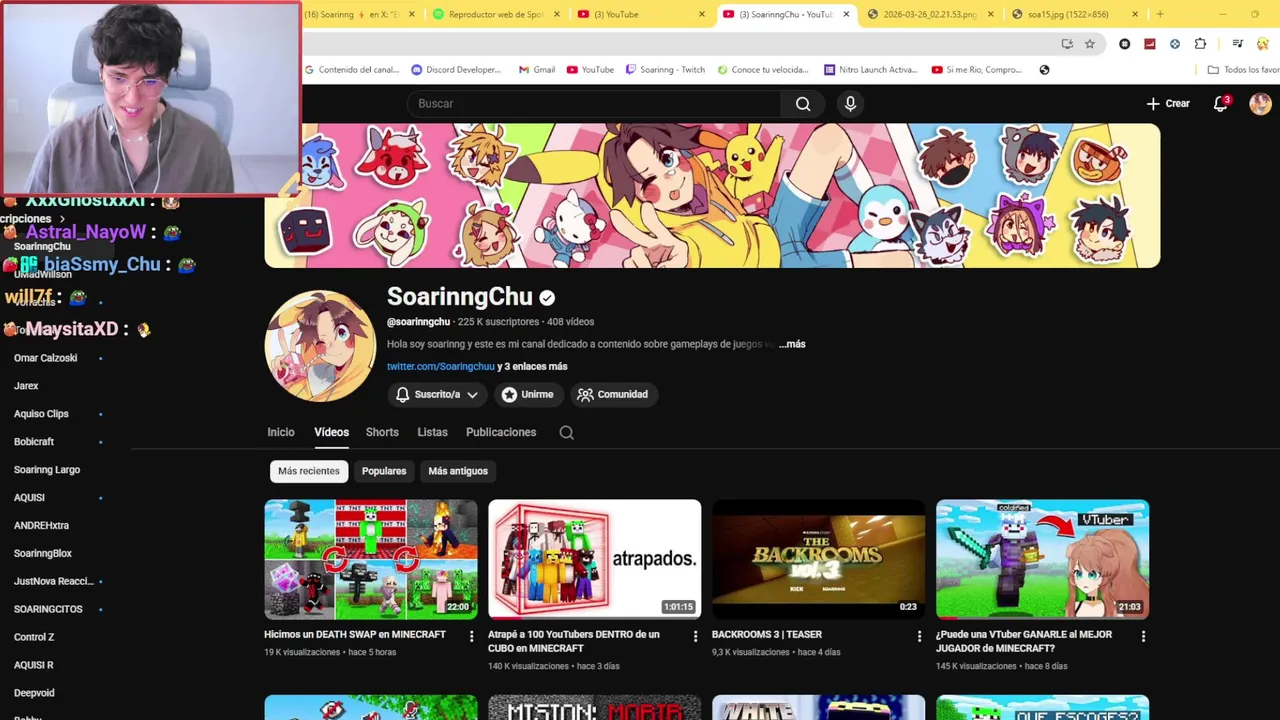Bookmark this page with star icon
This screenshot has width=1280, height=720.
point(1090,44)
